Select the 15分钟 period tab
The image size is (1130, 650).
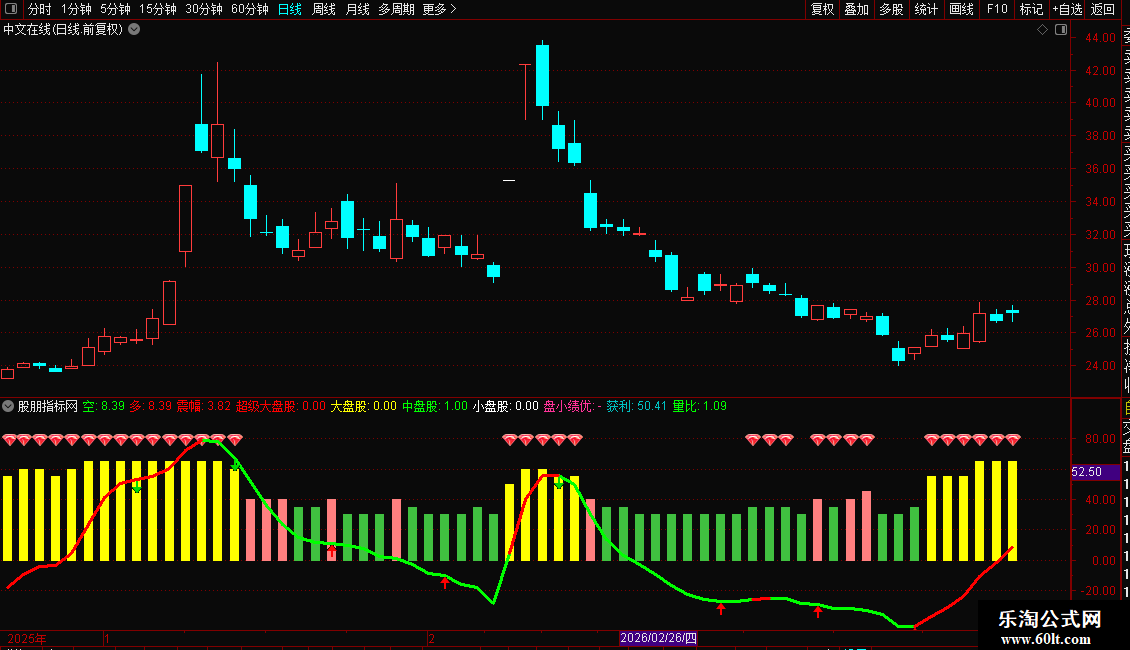coord(158,9)
